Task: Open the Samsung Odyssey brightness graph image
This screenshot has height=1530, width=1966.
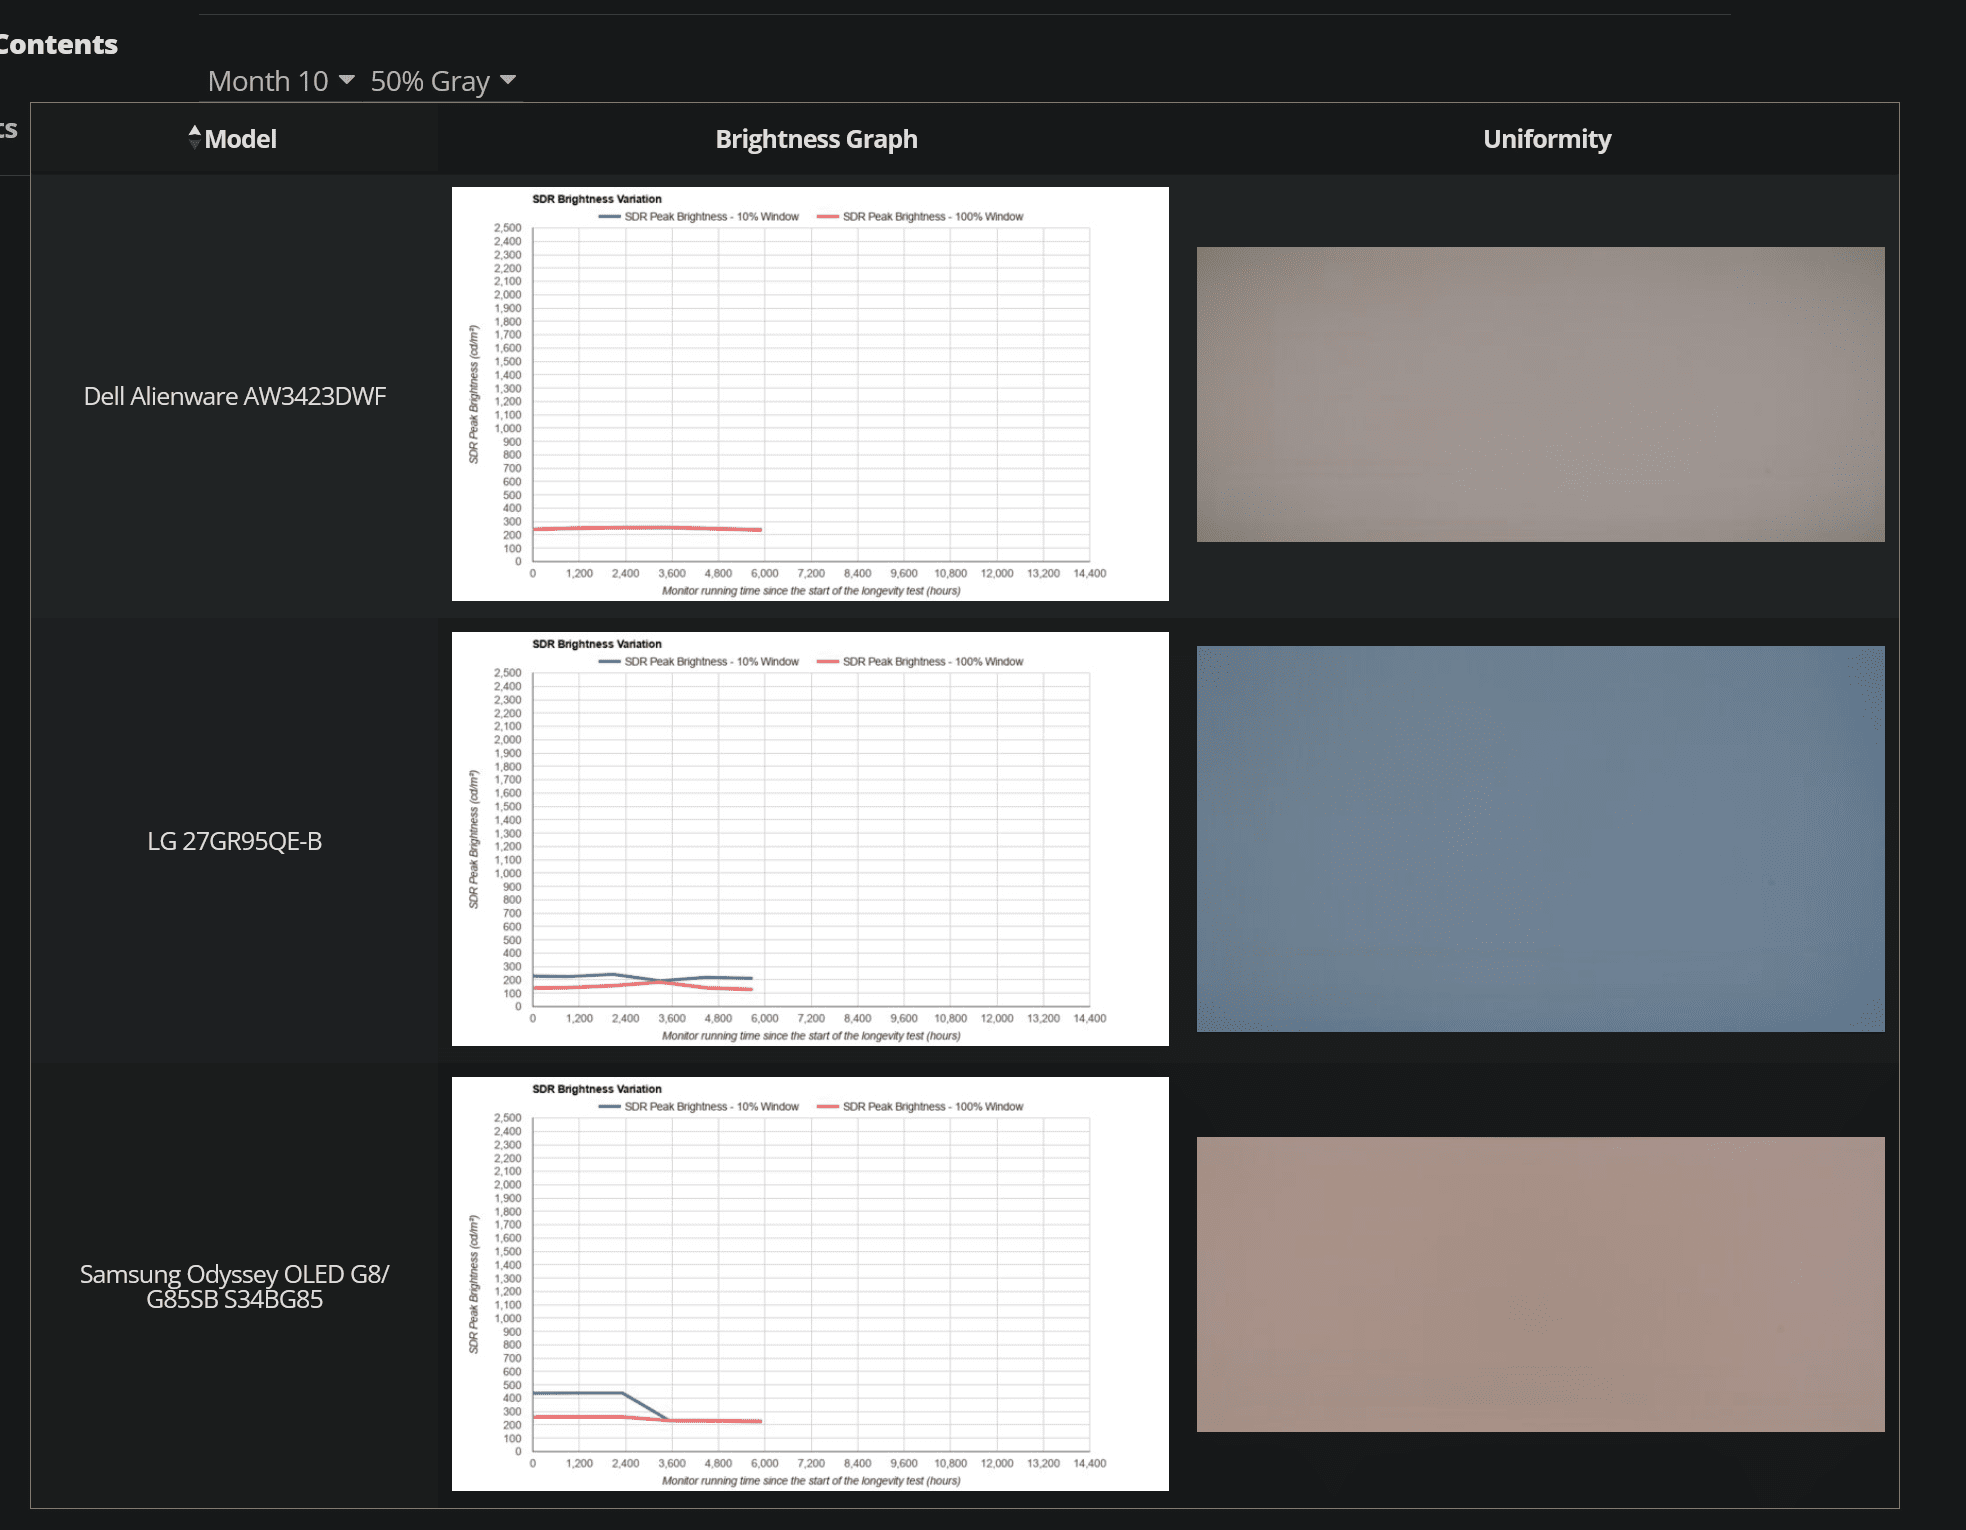Action: (810, 1284)
